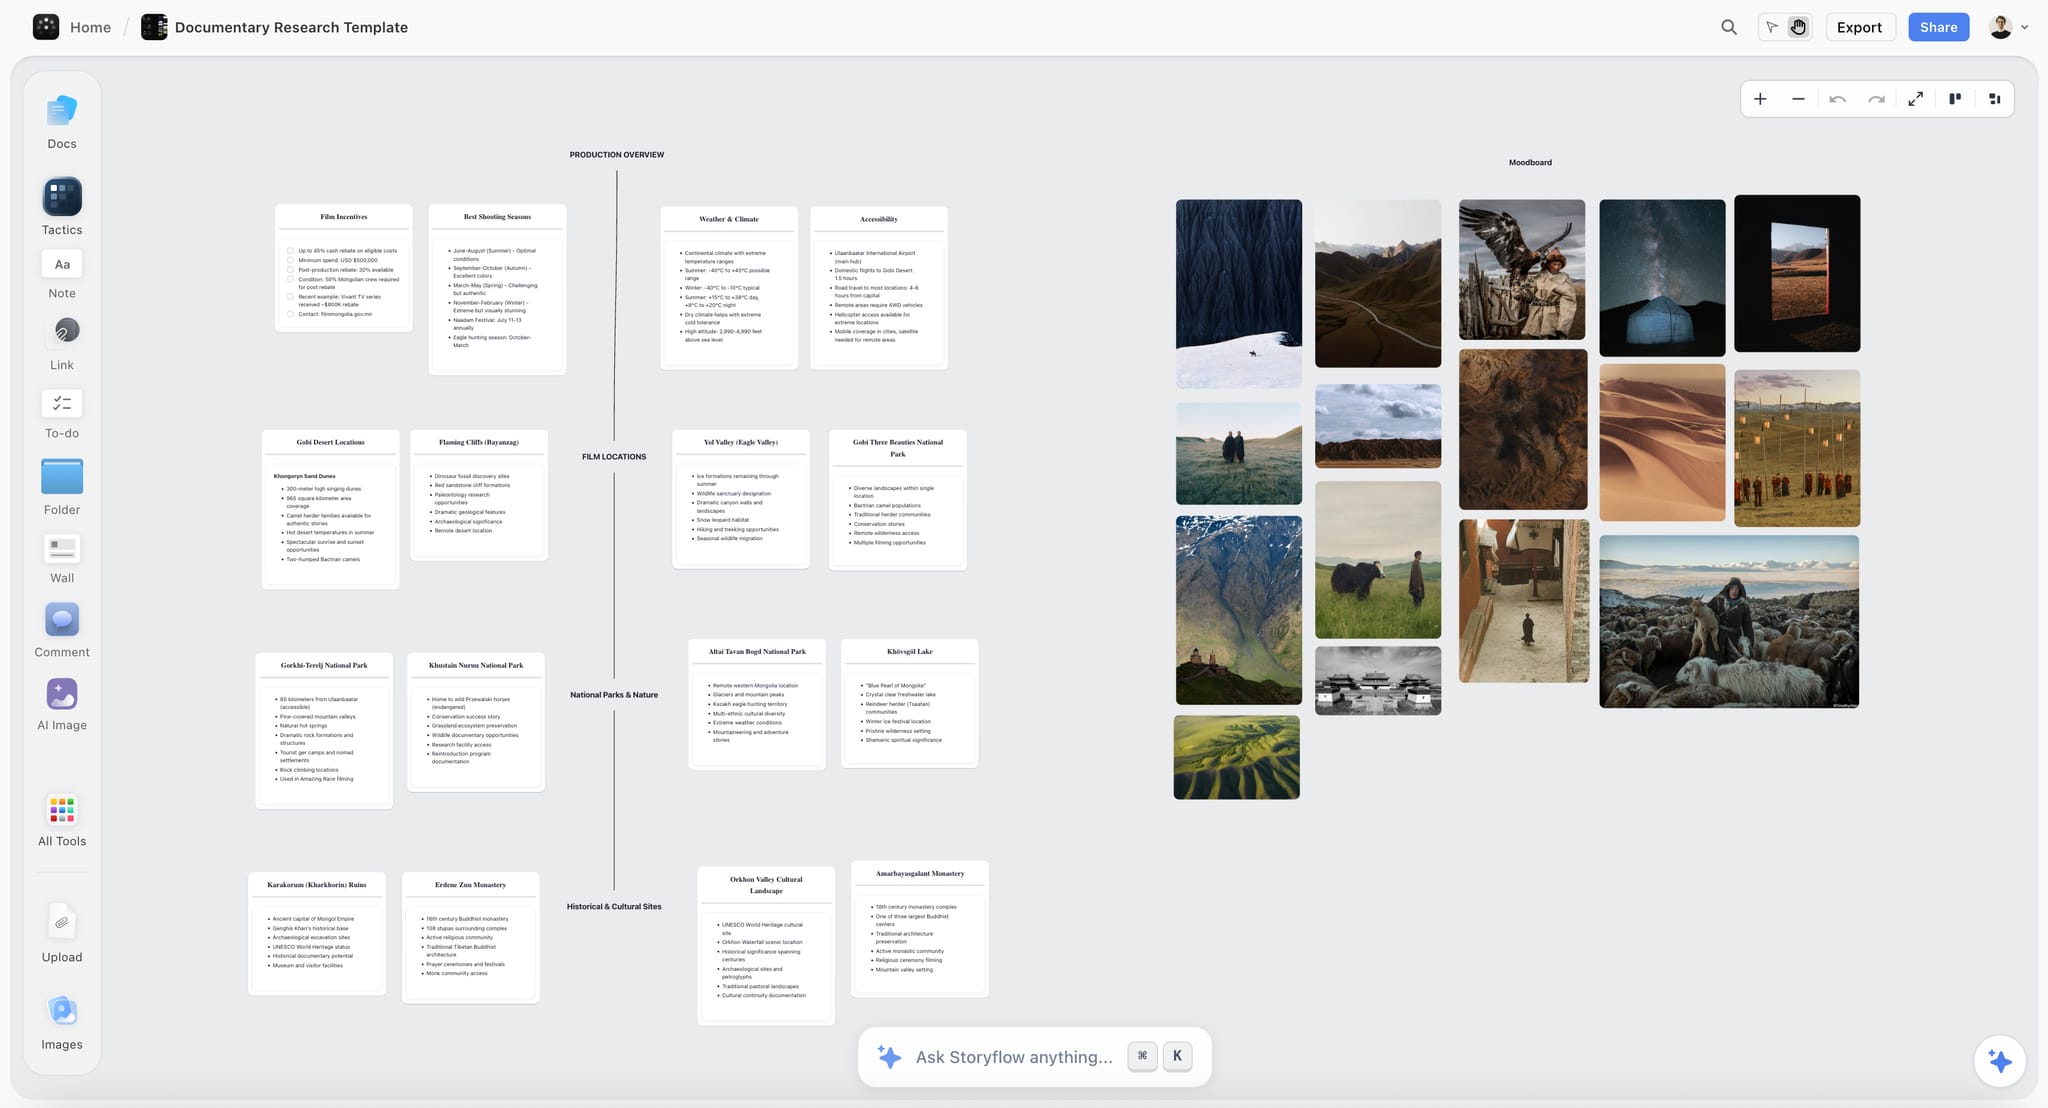Click the Ask Storyflow anything input
Viewport: 2048px width, 1108px height.
coord(1013,1057)
